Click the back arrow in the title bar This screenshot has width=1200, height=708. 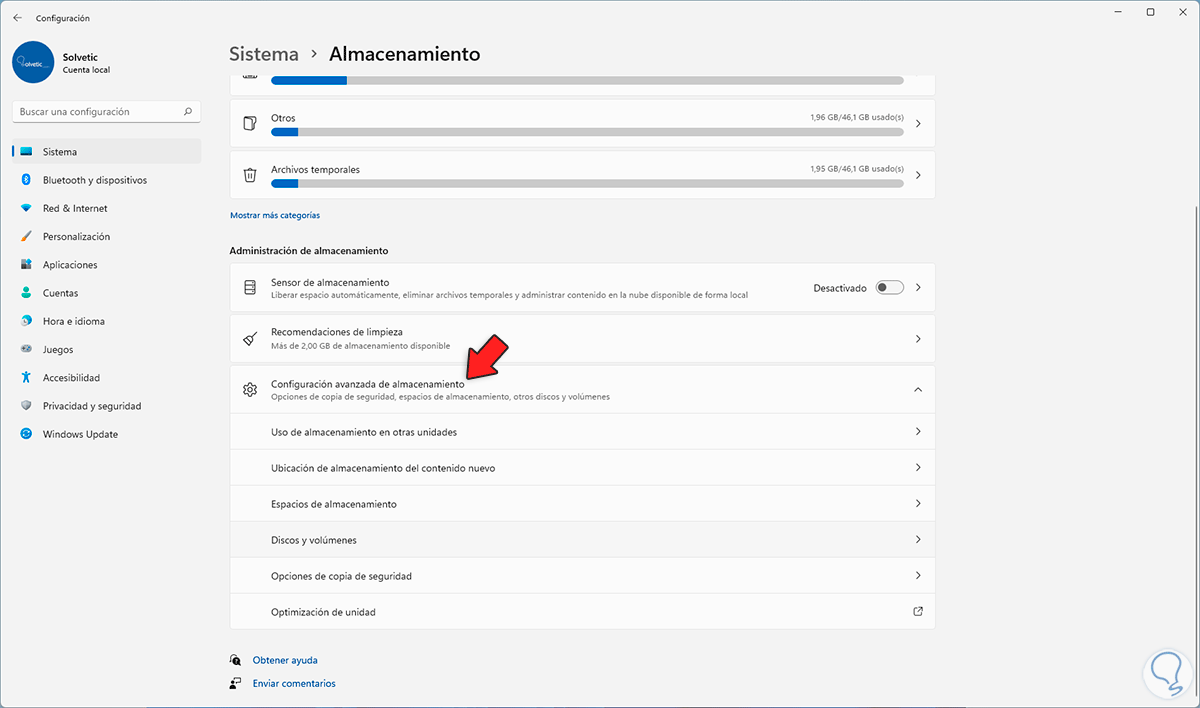(x=17, y=18)
